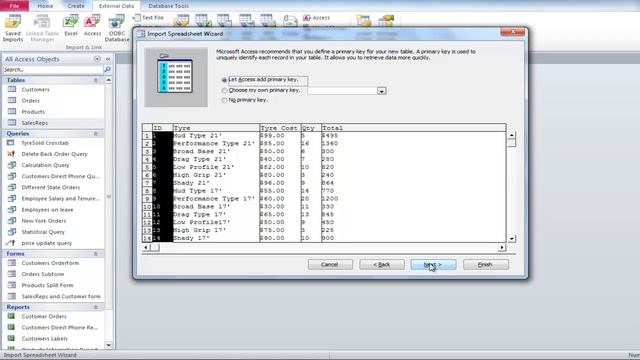640x360 pixels.
Task: Switch to the Home tab
Action: coord(45,6)
